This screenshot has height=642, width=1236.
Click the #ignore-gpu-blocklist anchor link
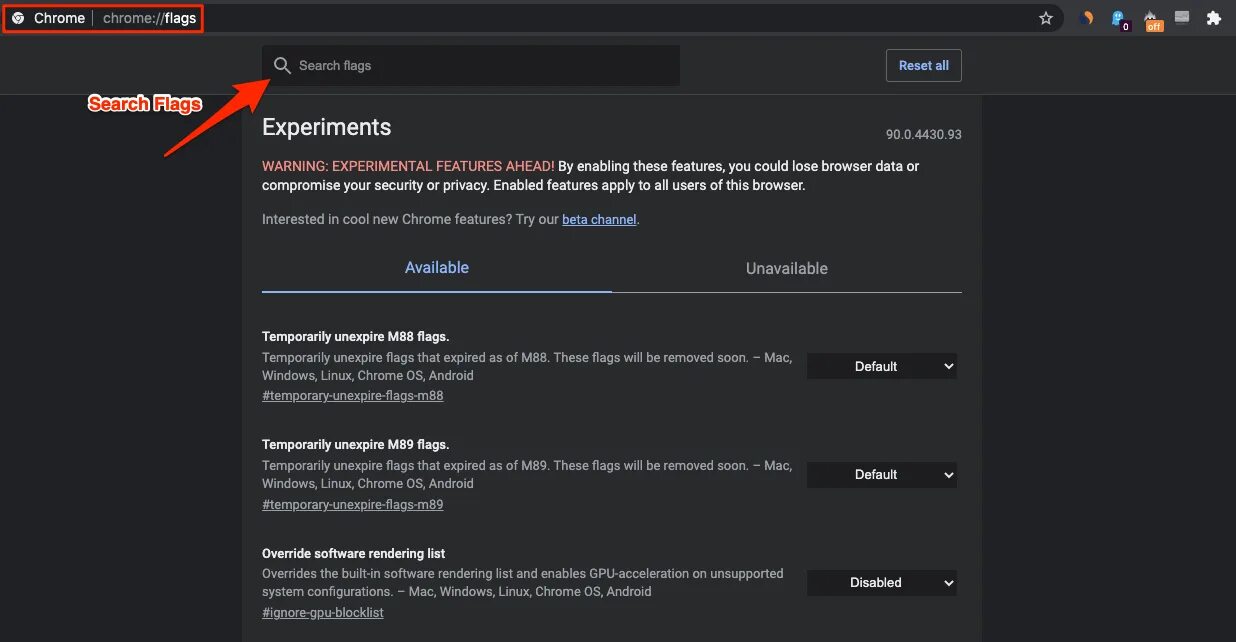coord(322,612)
